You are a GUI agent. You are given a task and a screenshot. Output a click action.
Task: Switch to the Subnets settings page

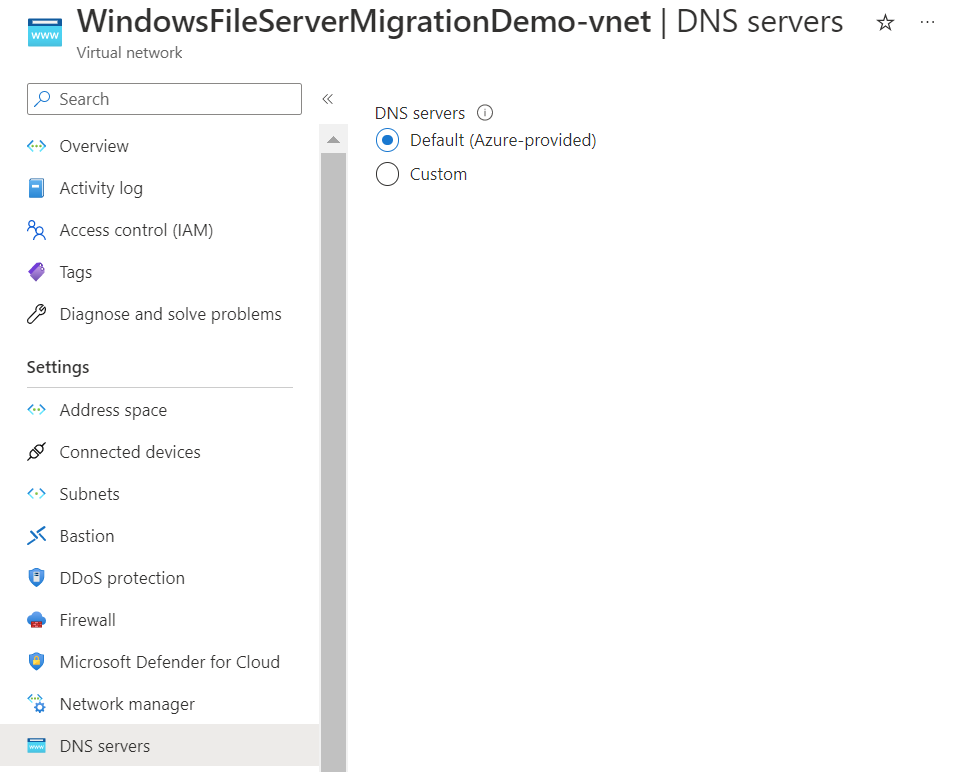click(x=88, y=494)
